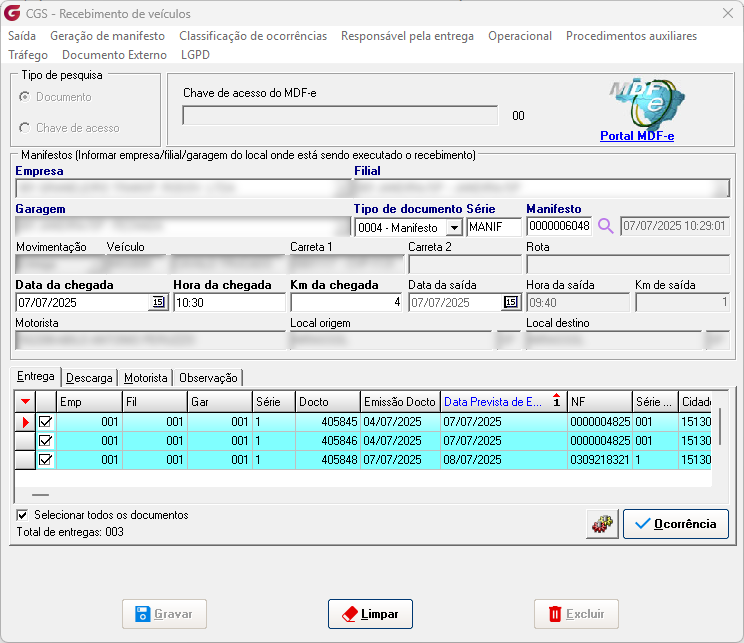Image resolution: width=744 pixels, height=643 pixels.
Task: Close the Recebimento de veículos window
Action: [x=728, y=13]
